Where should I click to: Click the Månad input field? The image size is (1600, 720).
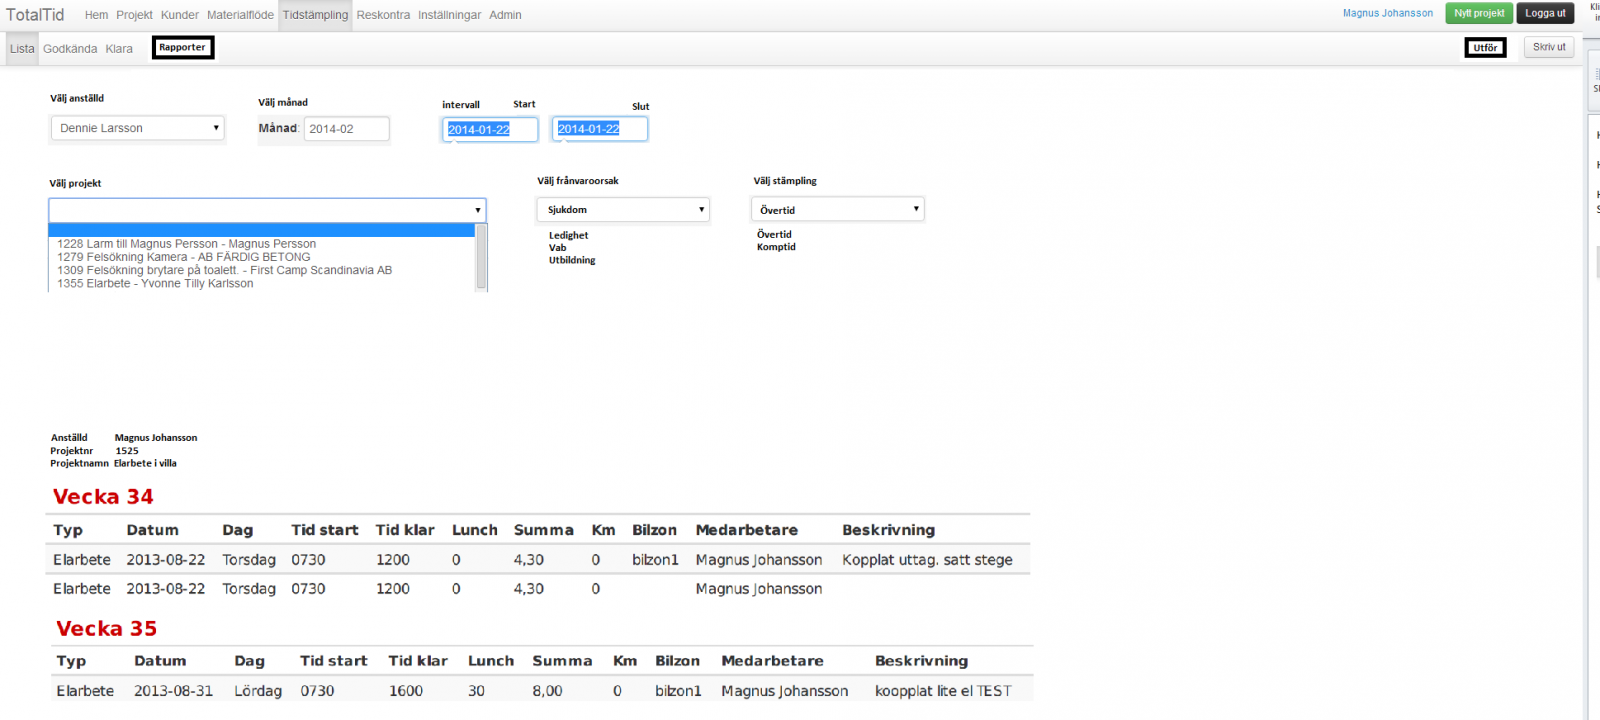345,129
